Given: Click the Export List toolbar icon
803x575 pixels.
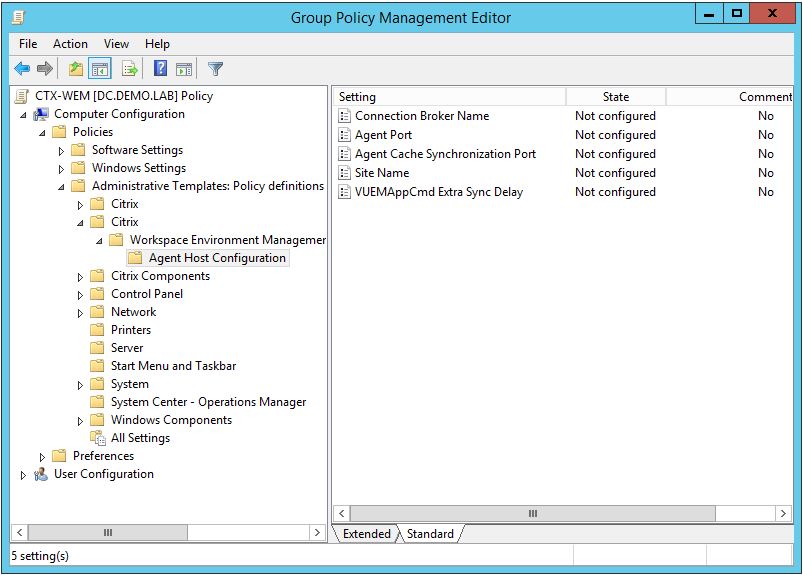Looking at the screenshot, I should [x=129, y=69].
